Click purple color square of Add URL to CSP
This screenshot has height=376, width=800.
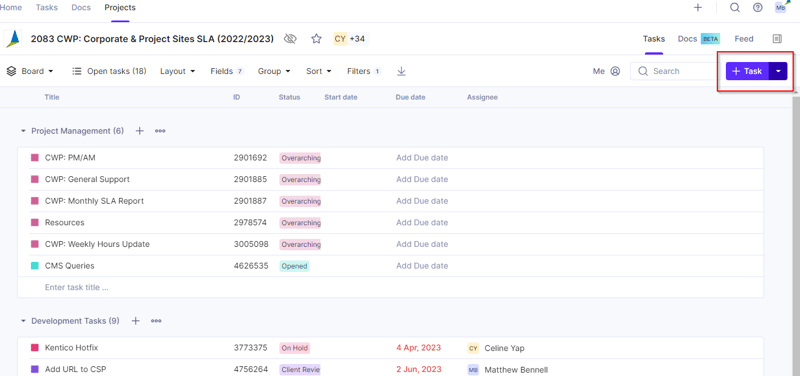[35, 369]
